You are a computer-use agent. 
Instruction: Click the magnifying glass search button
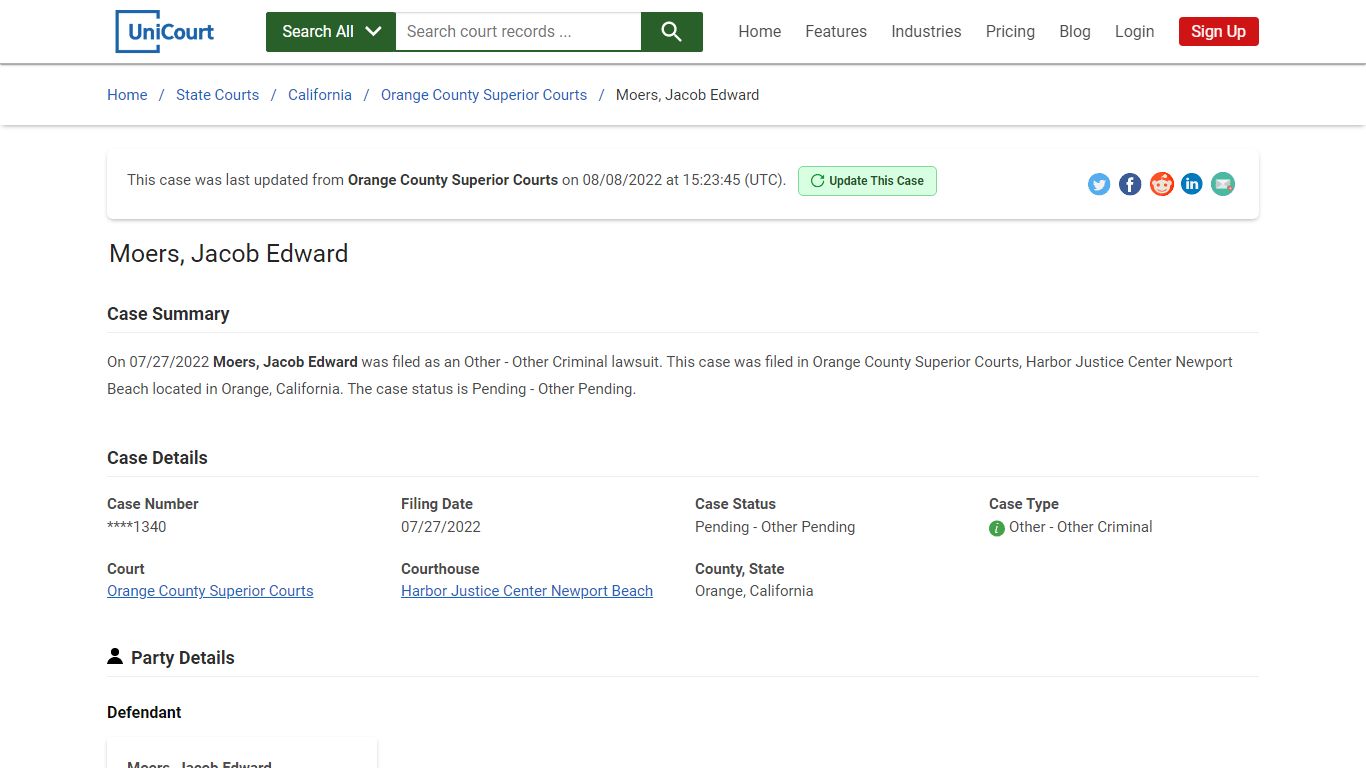[671, 32]
